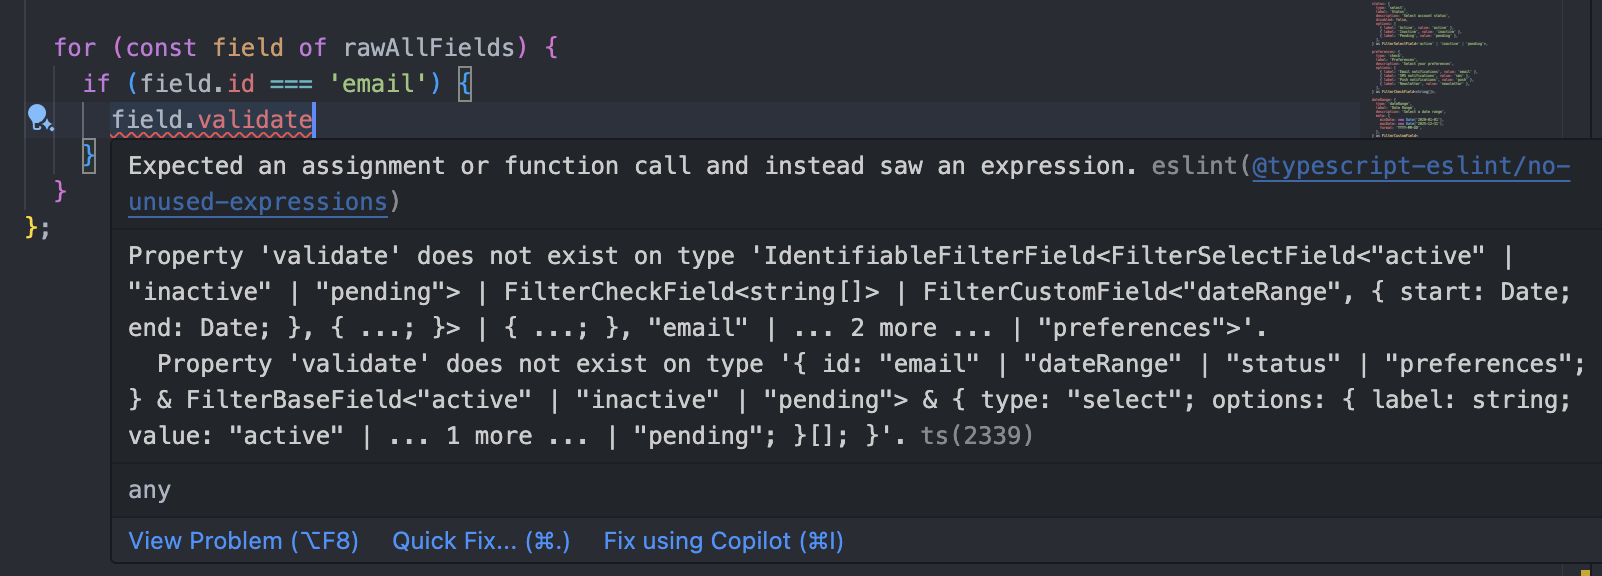The image size is (1602, 576).
Task: Place cursor on field.validate with the red squiggle
Action: pos(210,119)
